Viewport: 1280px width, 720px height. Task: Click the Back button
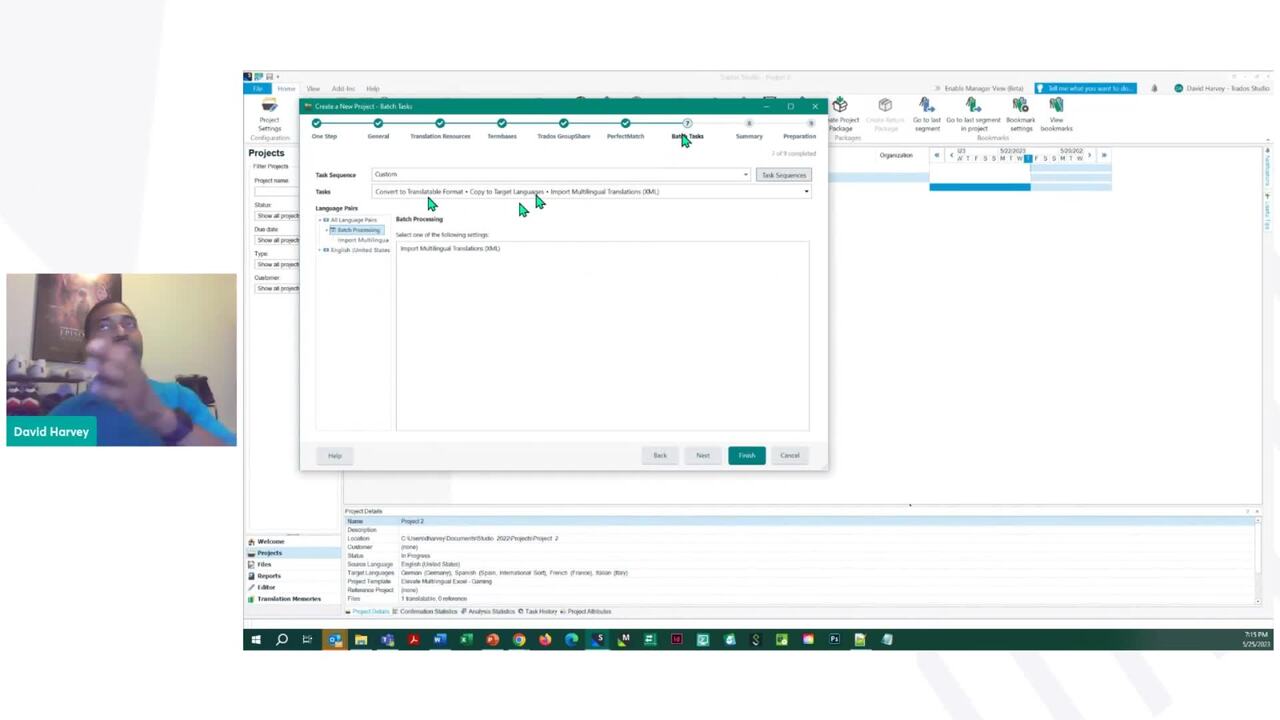(660, 456)
